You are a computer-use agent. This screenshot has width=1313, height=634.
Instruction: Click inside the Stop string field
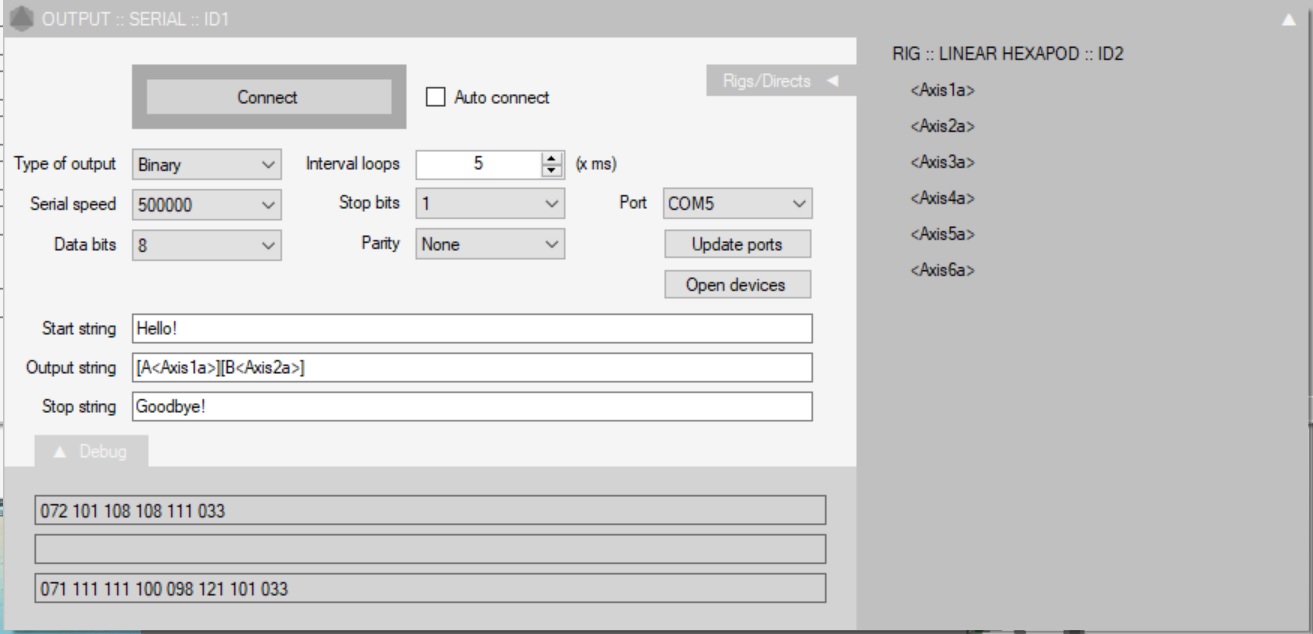click(x=472, y=407)
